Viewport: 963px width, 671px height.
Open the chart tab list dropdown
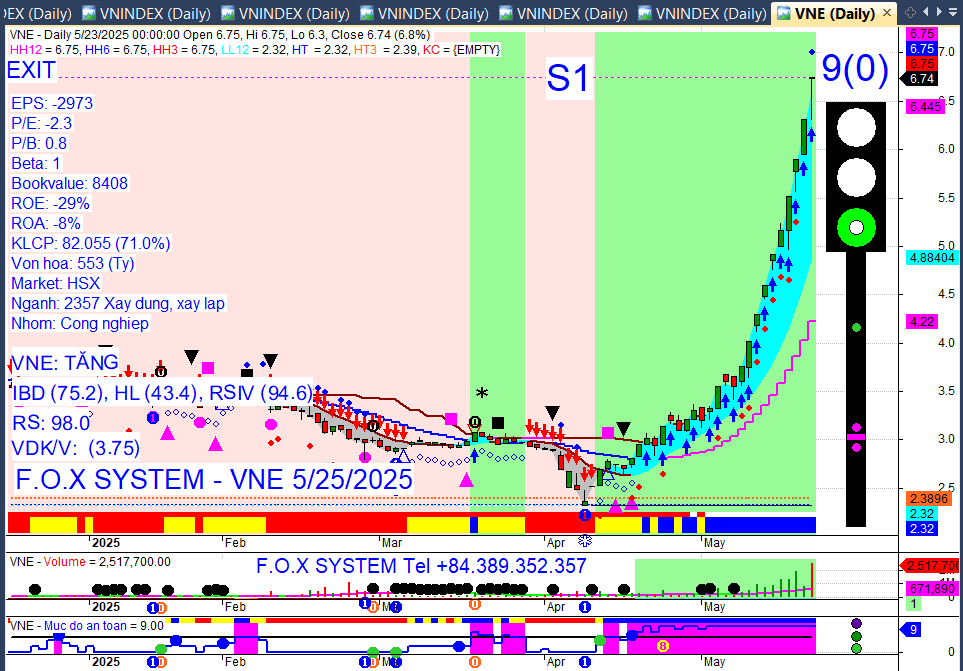[953, 12]
